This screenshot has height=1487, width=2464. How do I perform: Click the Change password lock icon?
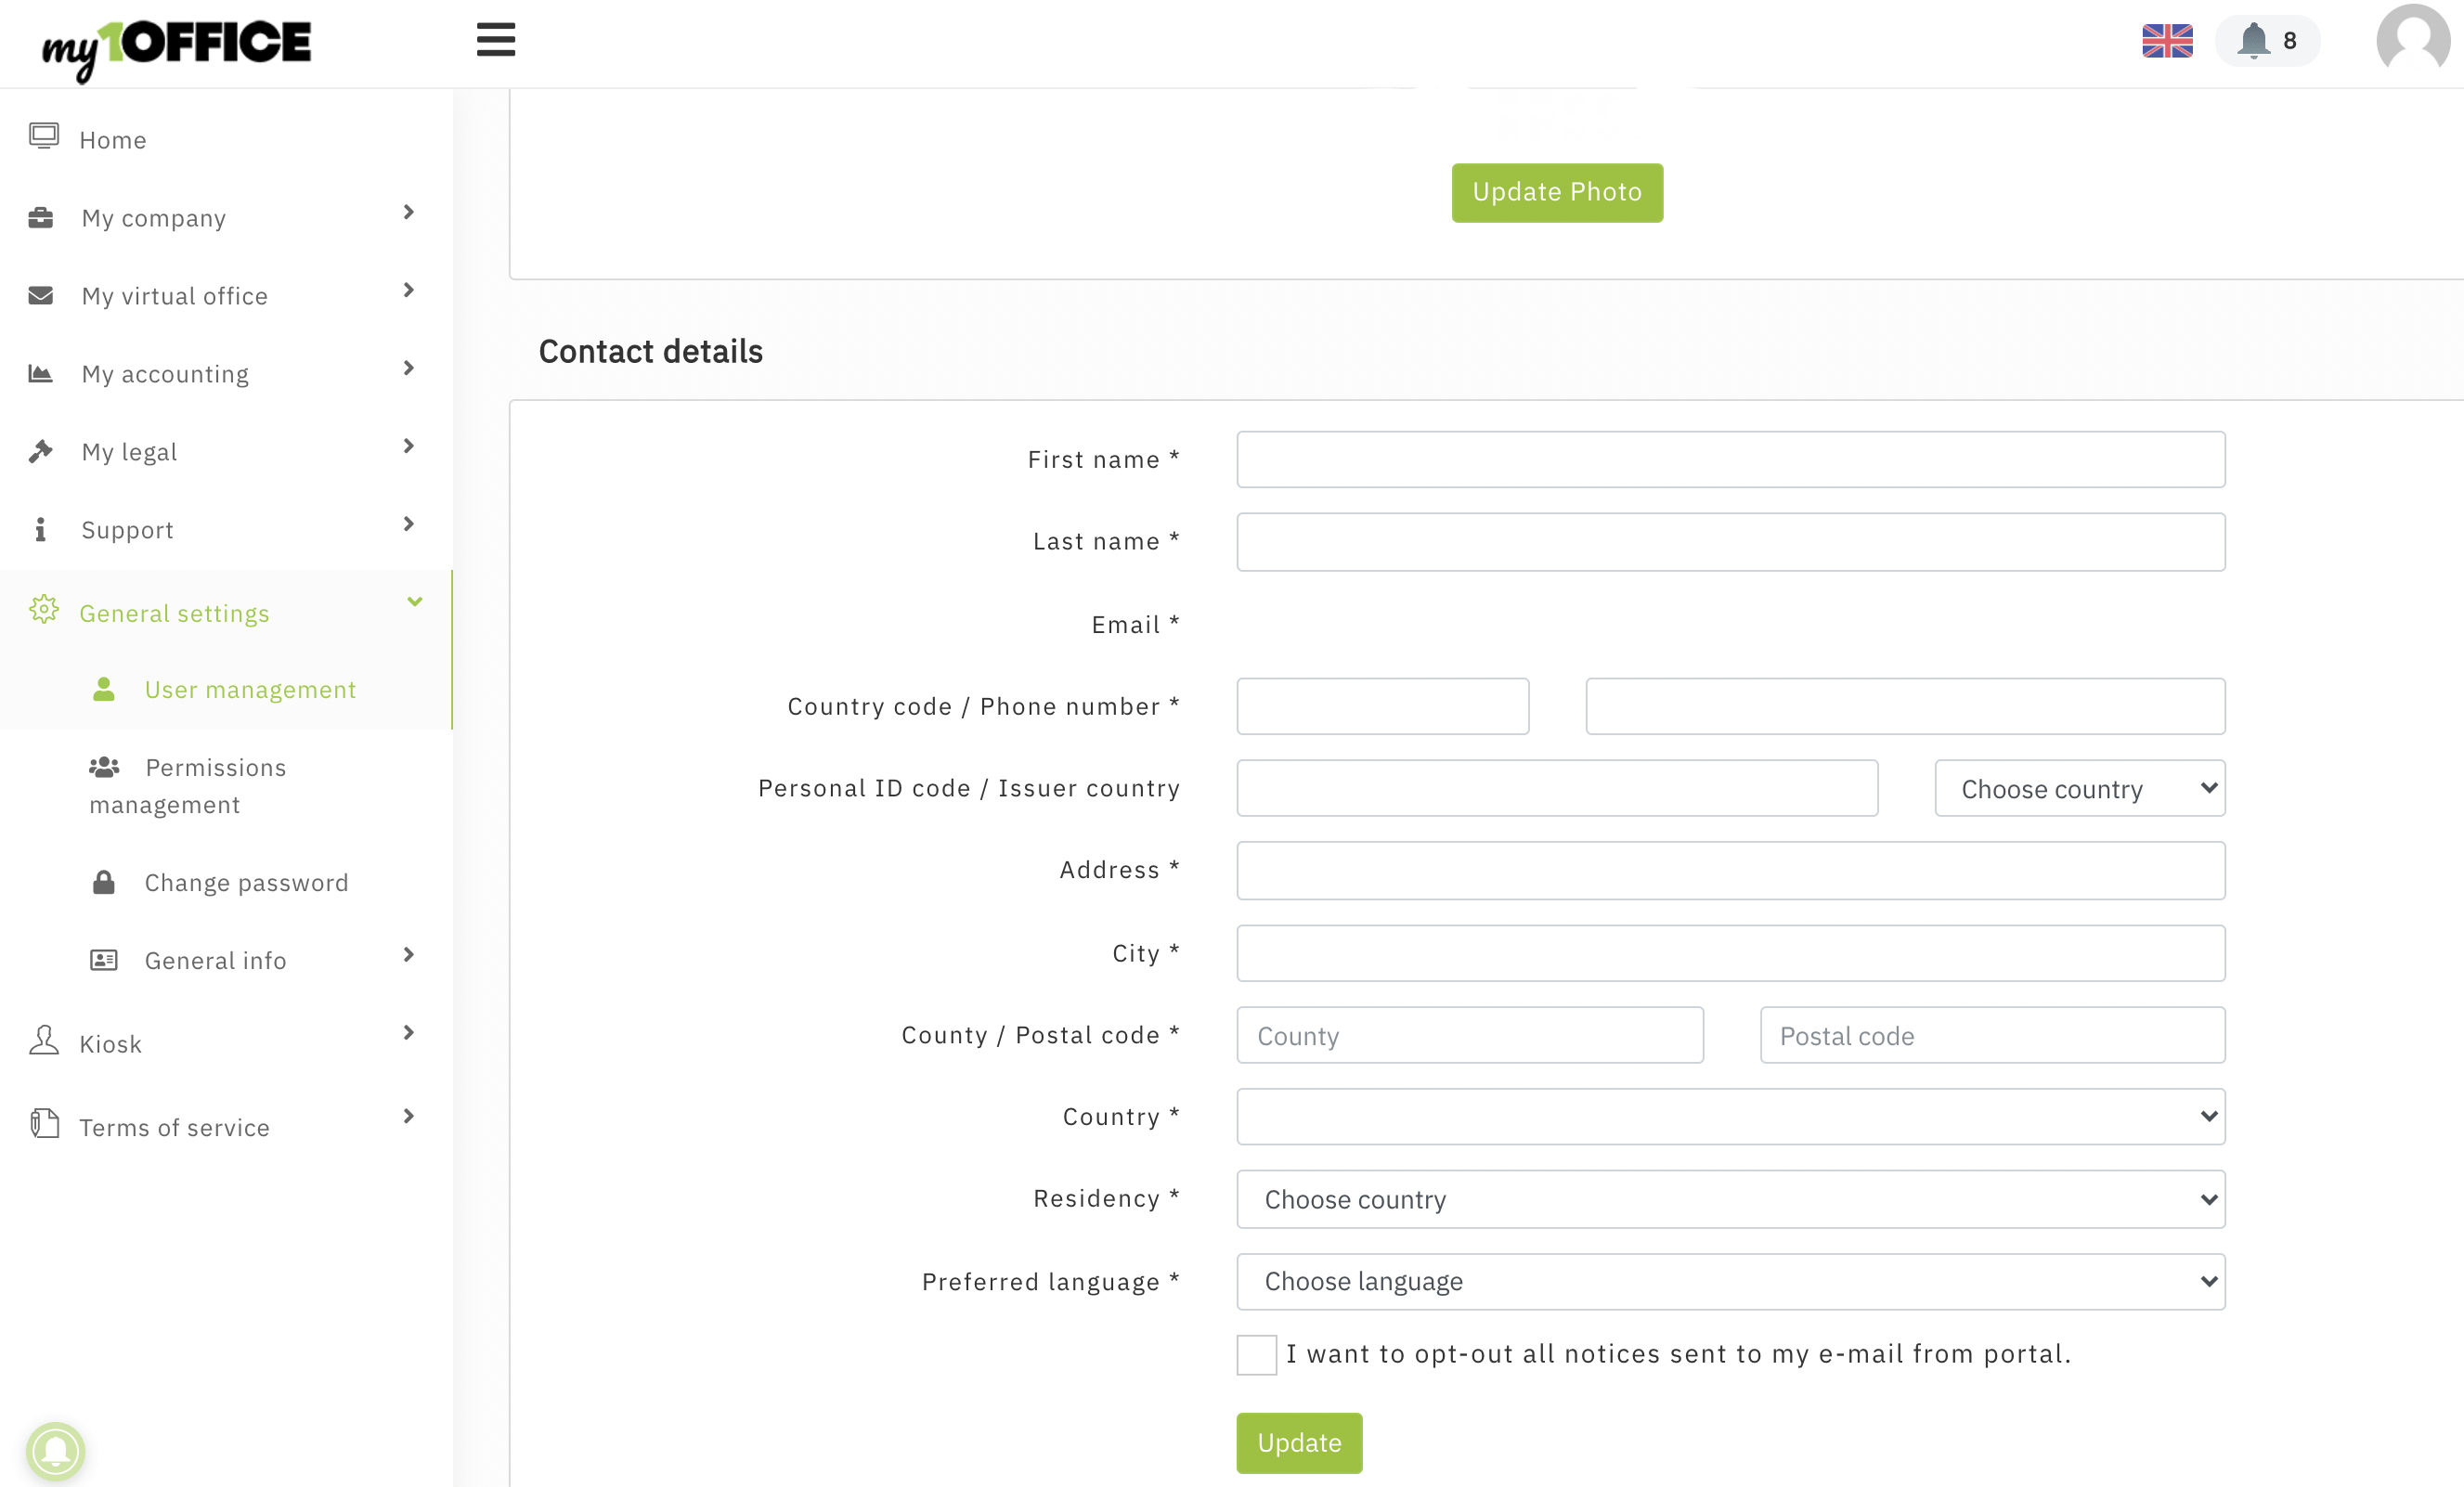(x=104, y=882)
